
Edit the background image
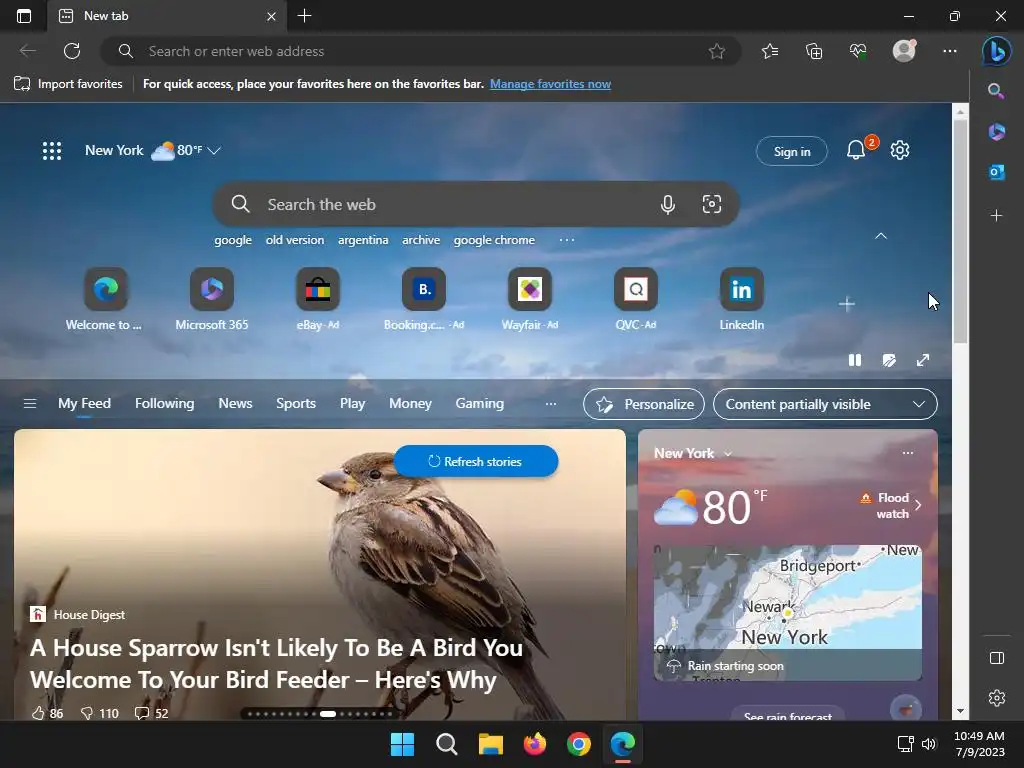889,360
